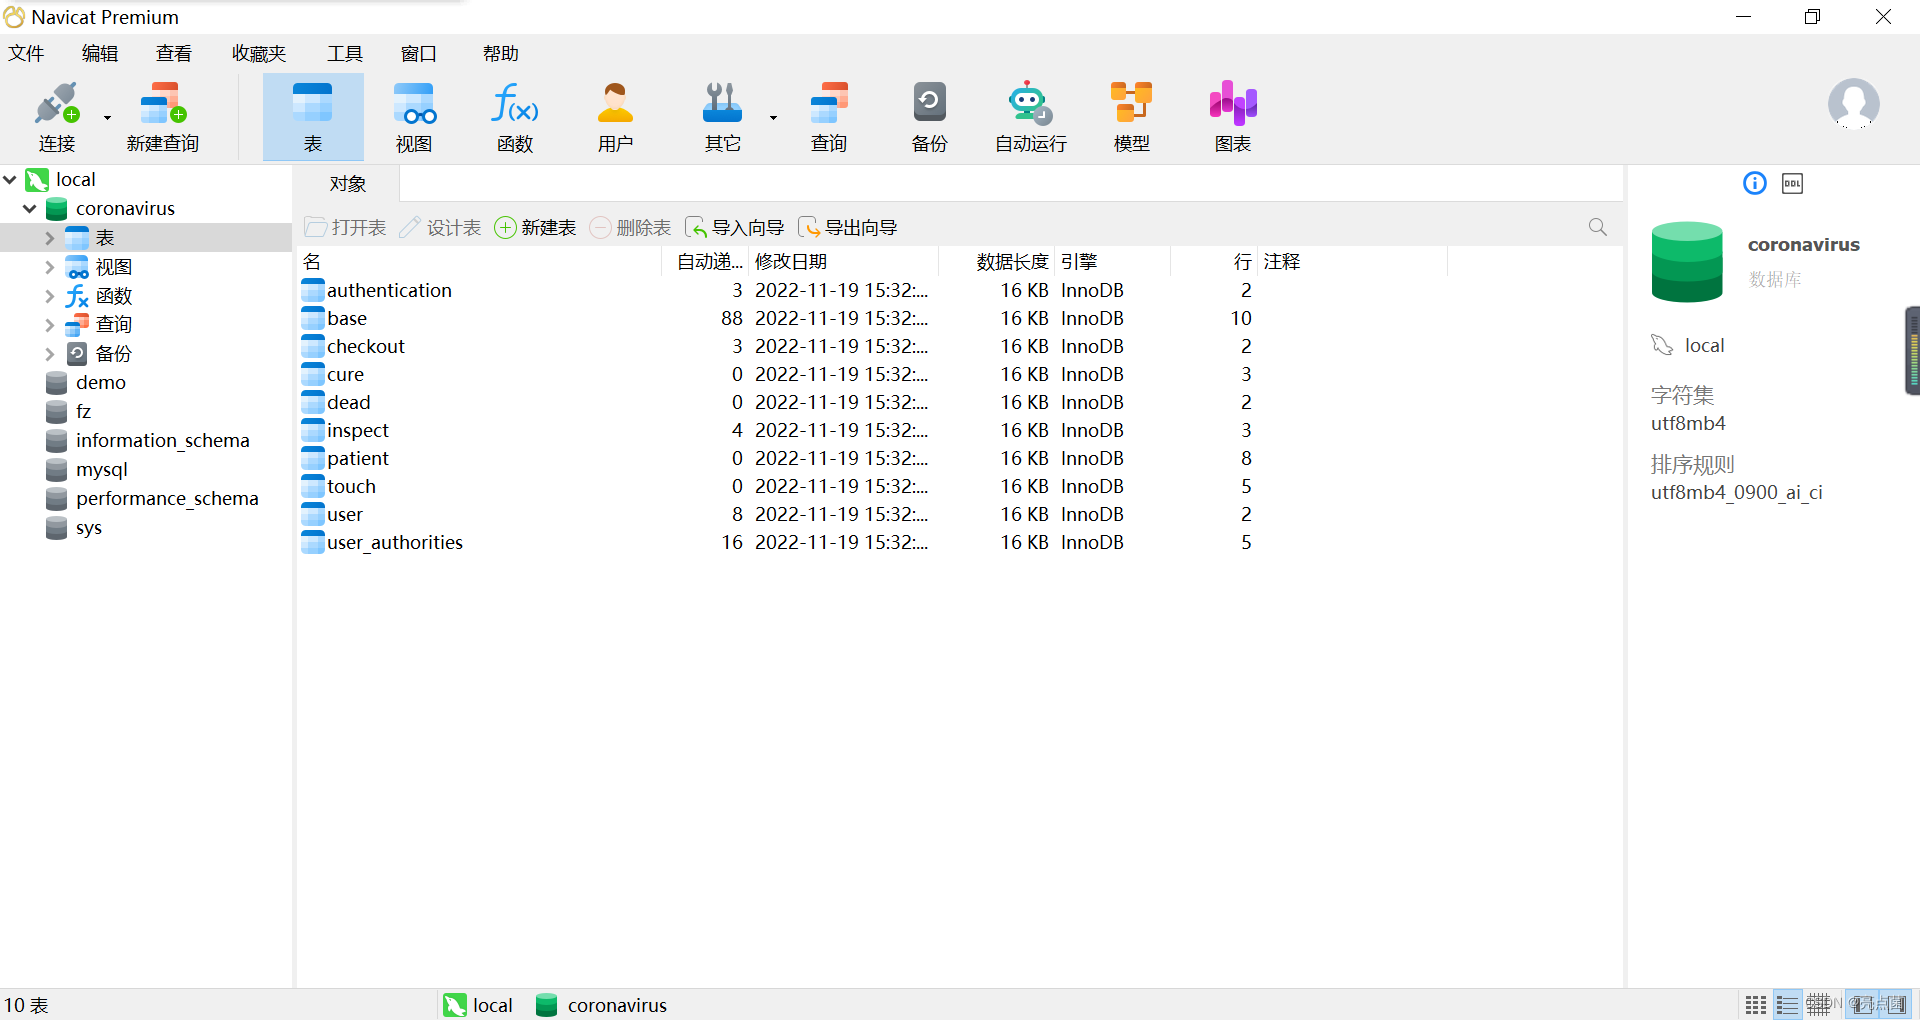
Task: Collapse the coronavirus database node
Action: (30, 209)
